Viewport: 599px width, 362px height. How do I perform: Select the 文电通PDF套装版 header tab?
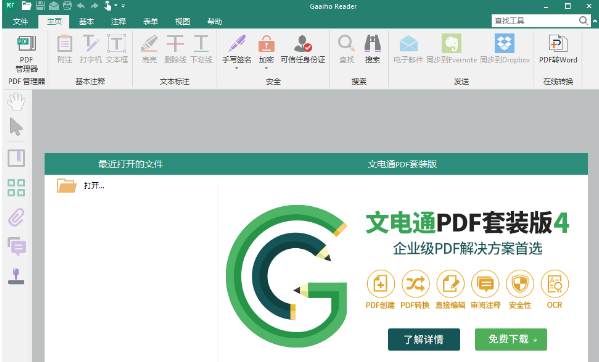click(x=402, y=164)
